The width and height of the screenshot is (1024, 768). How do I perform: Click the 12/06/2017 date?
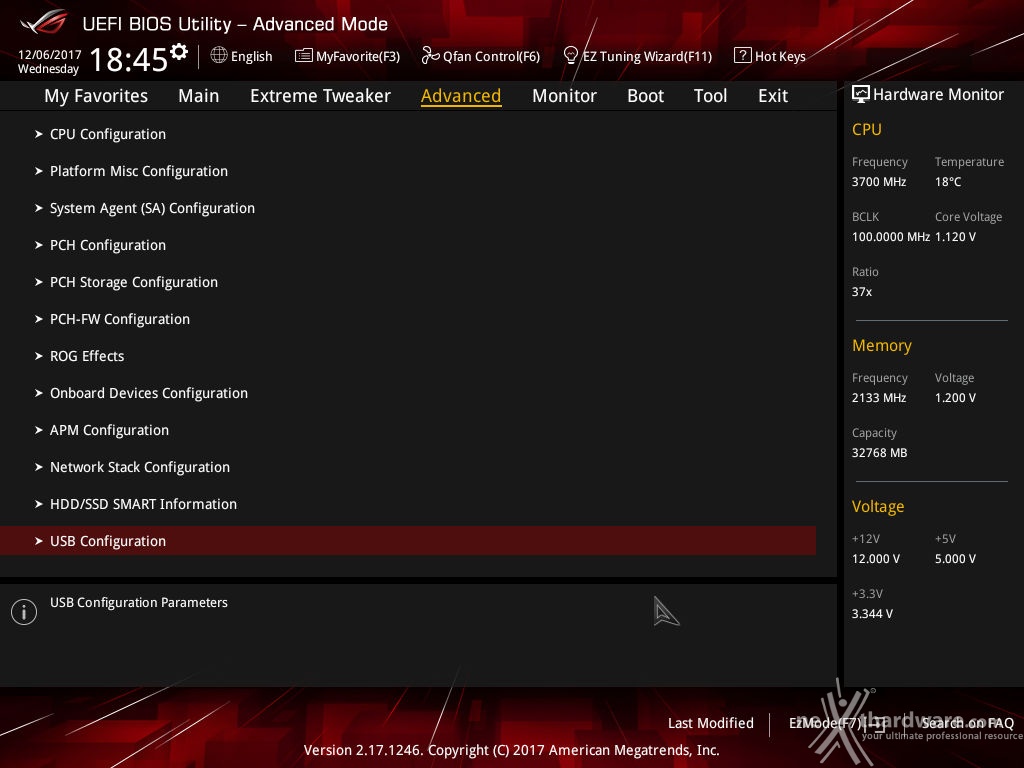click(x=50, y=55)
